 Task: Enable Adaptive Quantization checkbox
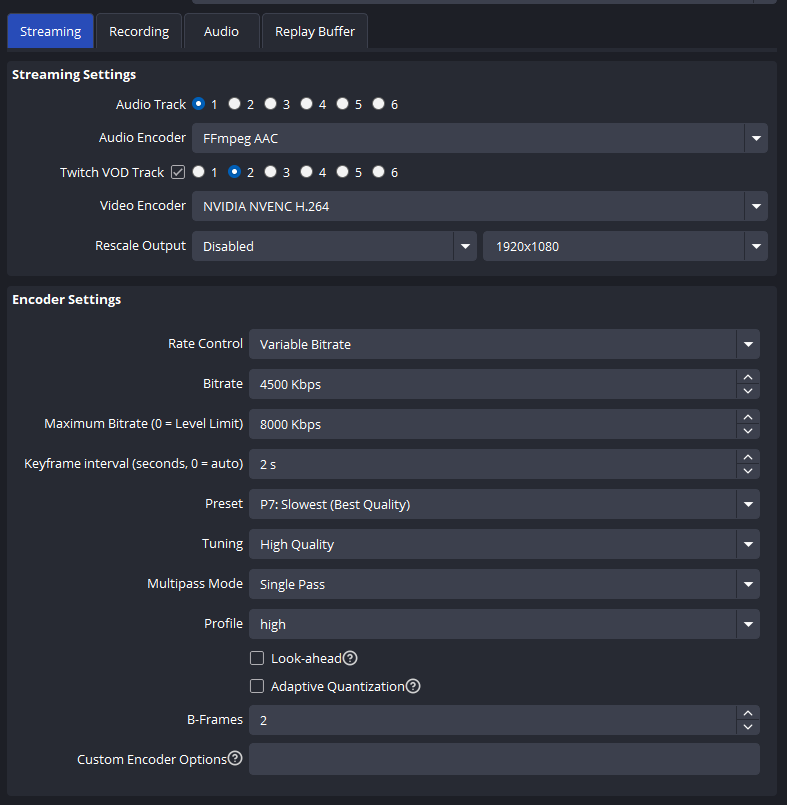(x=257, y=686)
